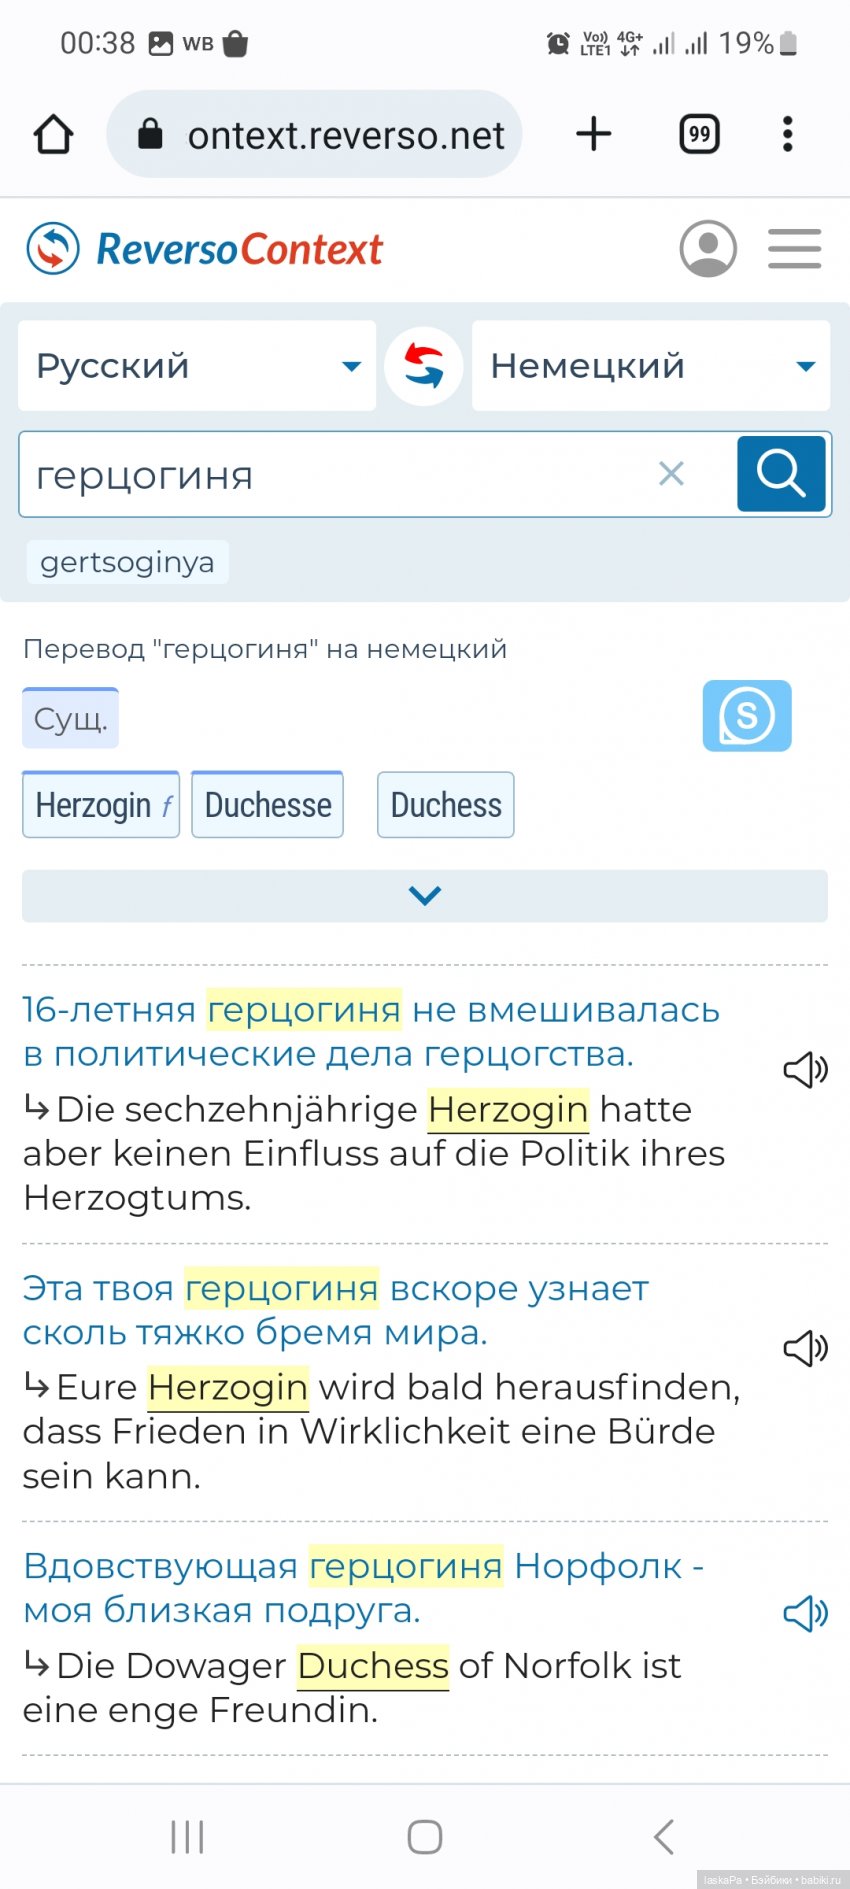The height and width of the screenshot is (1889, 850).
Task: Click the magnifier search button
Action: (781, 474)
